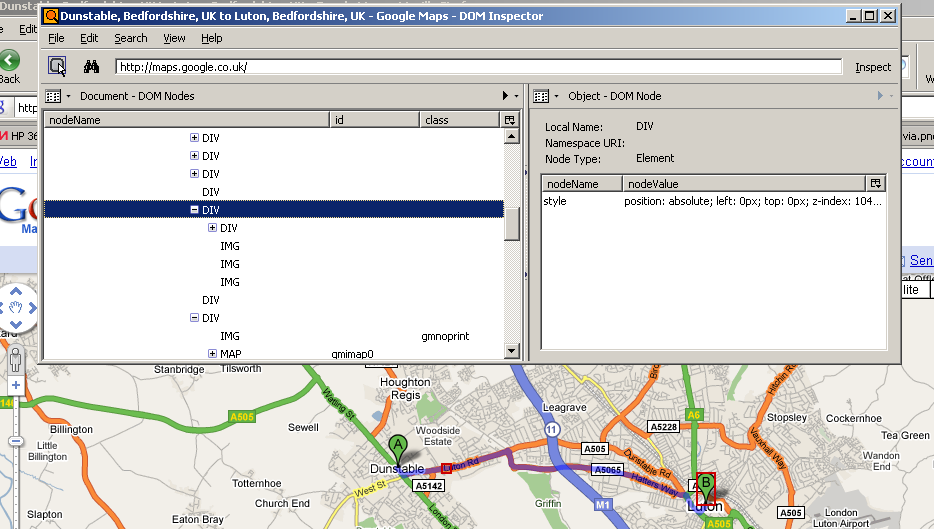The image size is (934, 529).
Task: Open column picker in DOM Nodes tree
Action: click(x=510, y=120)
